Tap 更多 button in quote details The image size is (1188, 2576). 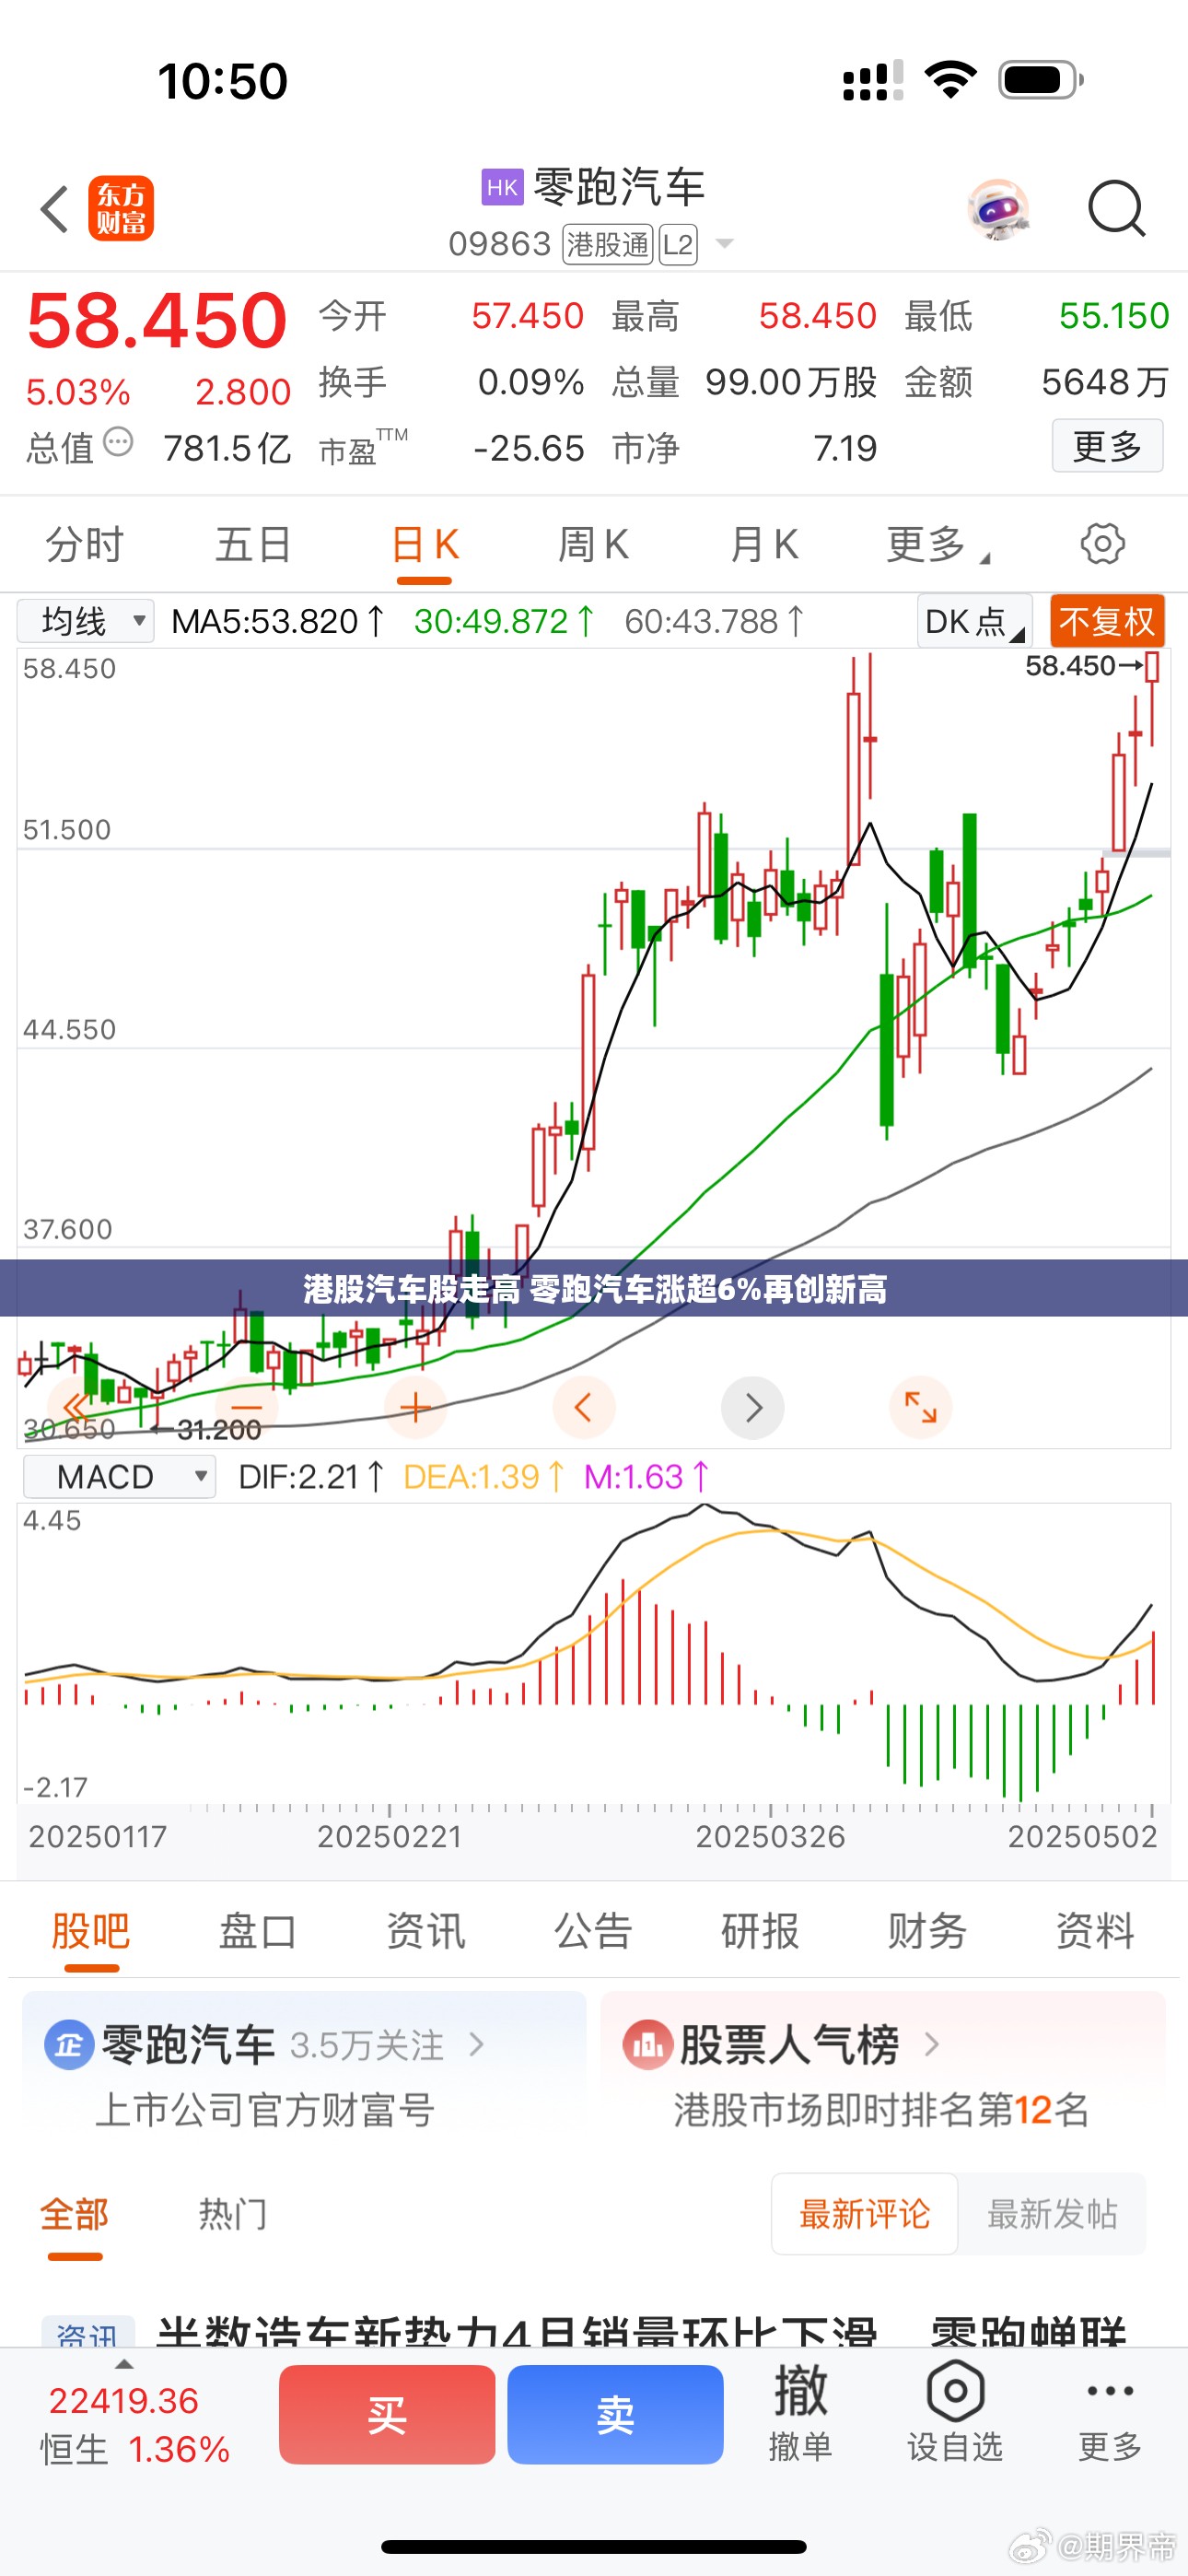click(1108, 446)
